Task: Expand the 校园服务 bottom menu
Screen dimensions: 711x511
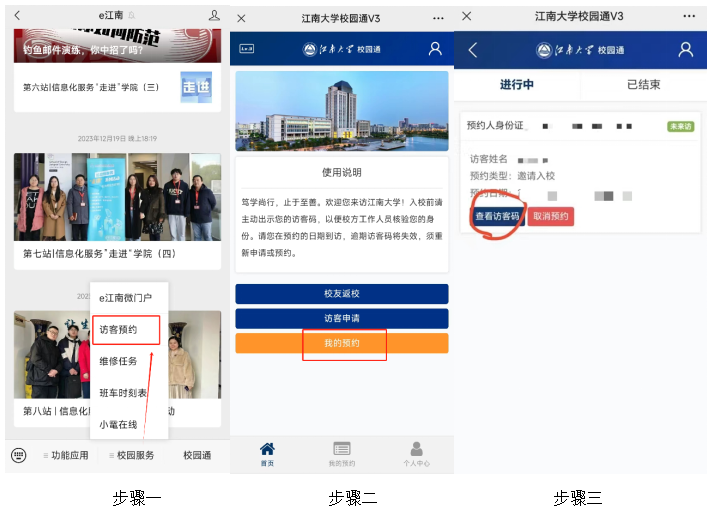Action: point(131,455)
